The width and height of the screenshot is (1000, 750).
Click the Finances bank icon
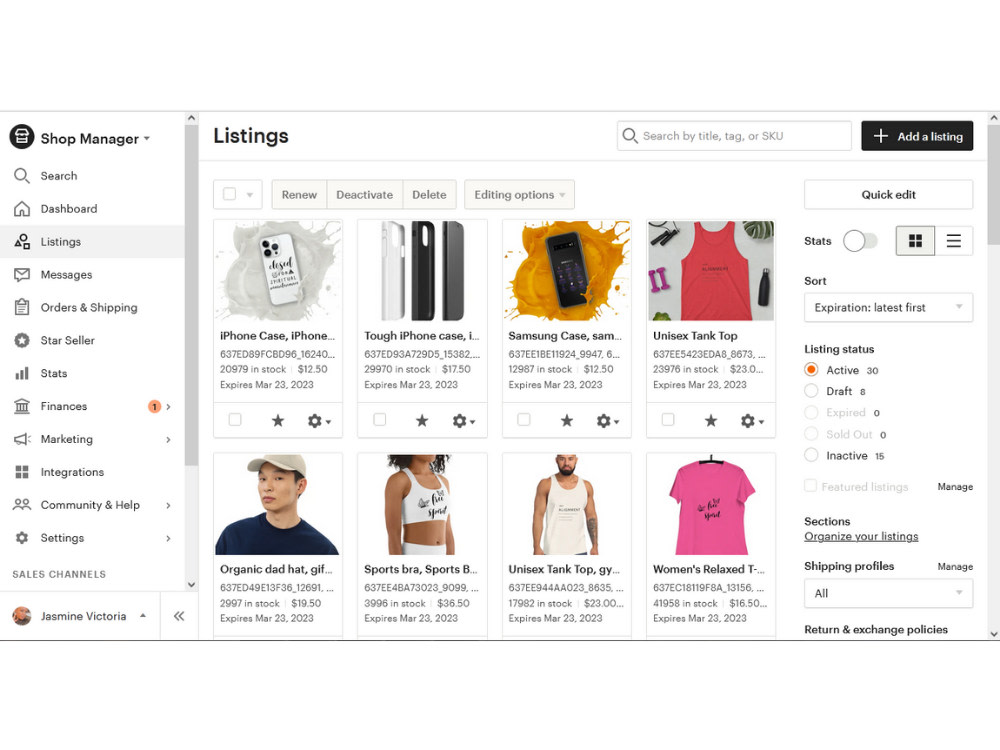click(22, 406)
